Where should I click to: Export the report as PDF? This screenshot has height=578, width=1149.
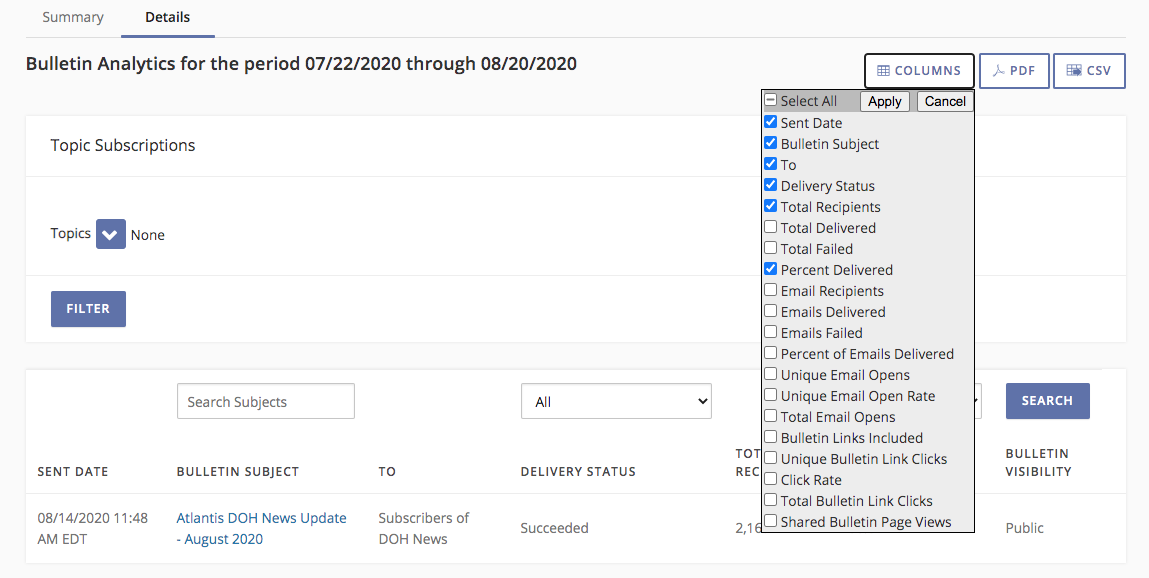pyautogui.click(x=1013, y=70)
